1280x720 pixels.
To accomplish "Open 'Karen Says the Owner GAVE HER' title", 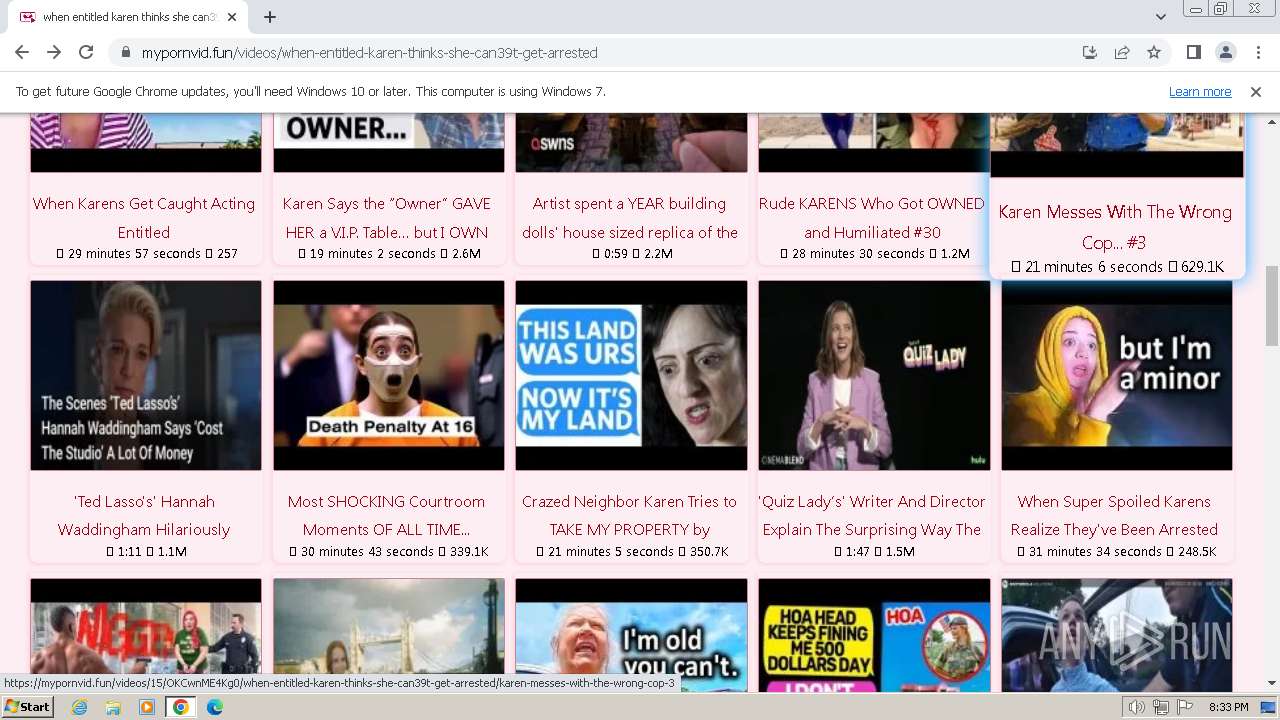I will point(387,217).
